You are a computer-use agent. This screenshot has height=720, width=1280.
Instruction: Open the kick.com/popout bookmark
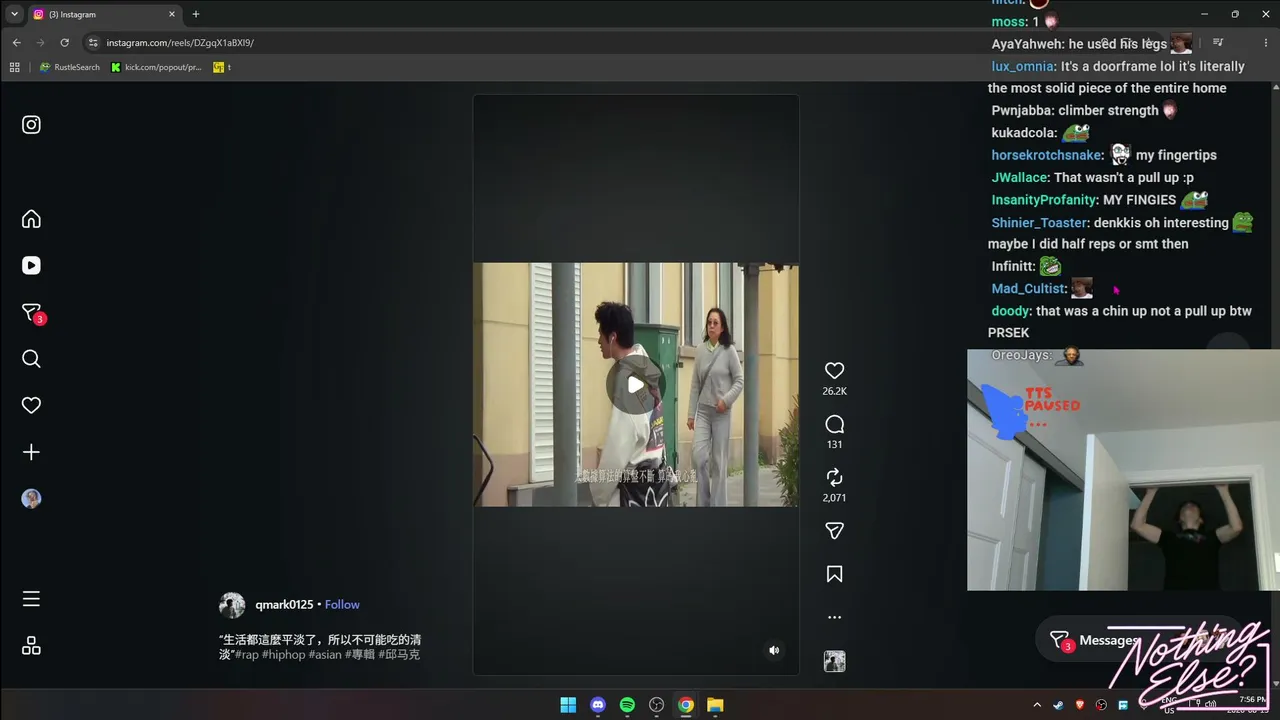[156, 67]
